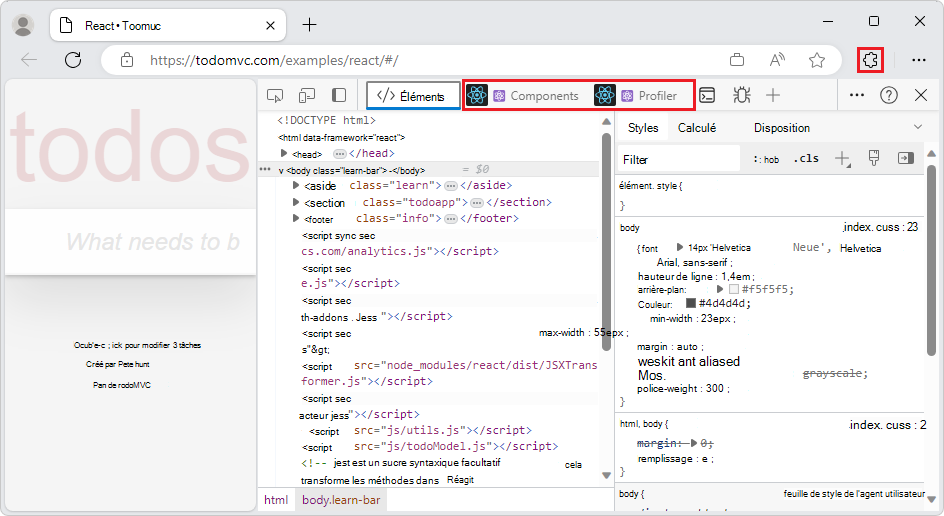Open Read aloud icon in address bar
Image resolution: width=944 pixels, height=516 pixels.
pos(777,60)
